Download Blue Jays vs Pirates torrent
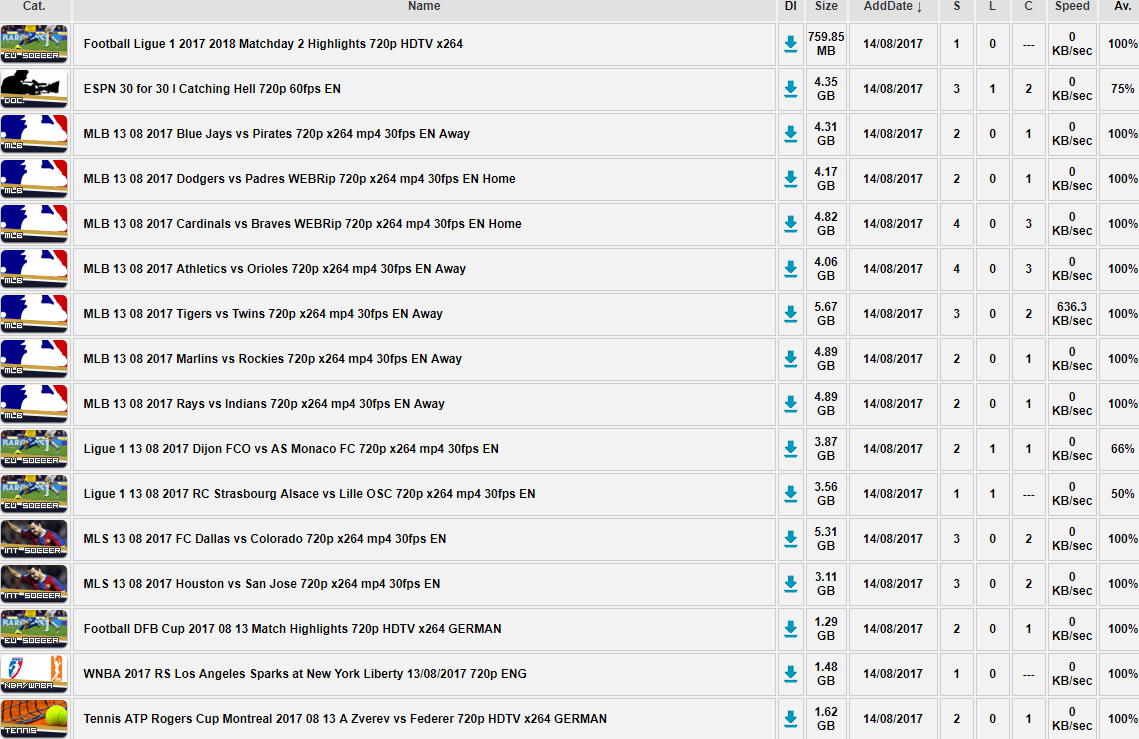The width and height of the screenshot is (1139, 739). pos(790,134)
